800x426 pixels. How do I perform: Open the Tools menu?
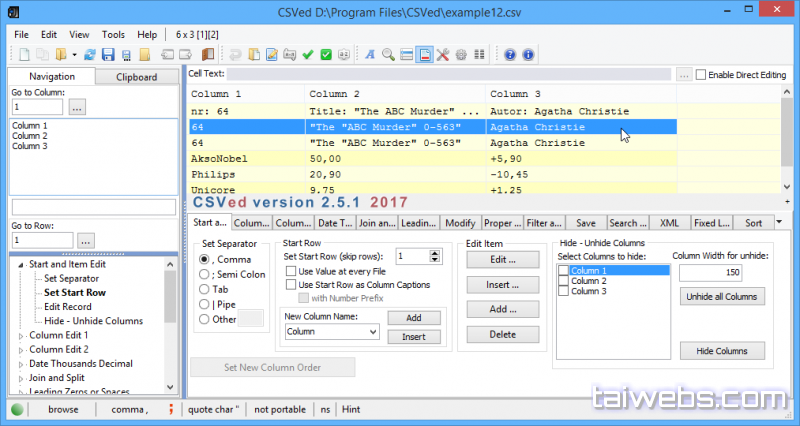(113, 35)
